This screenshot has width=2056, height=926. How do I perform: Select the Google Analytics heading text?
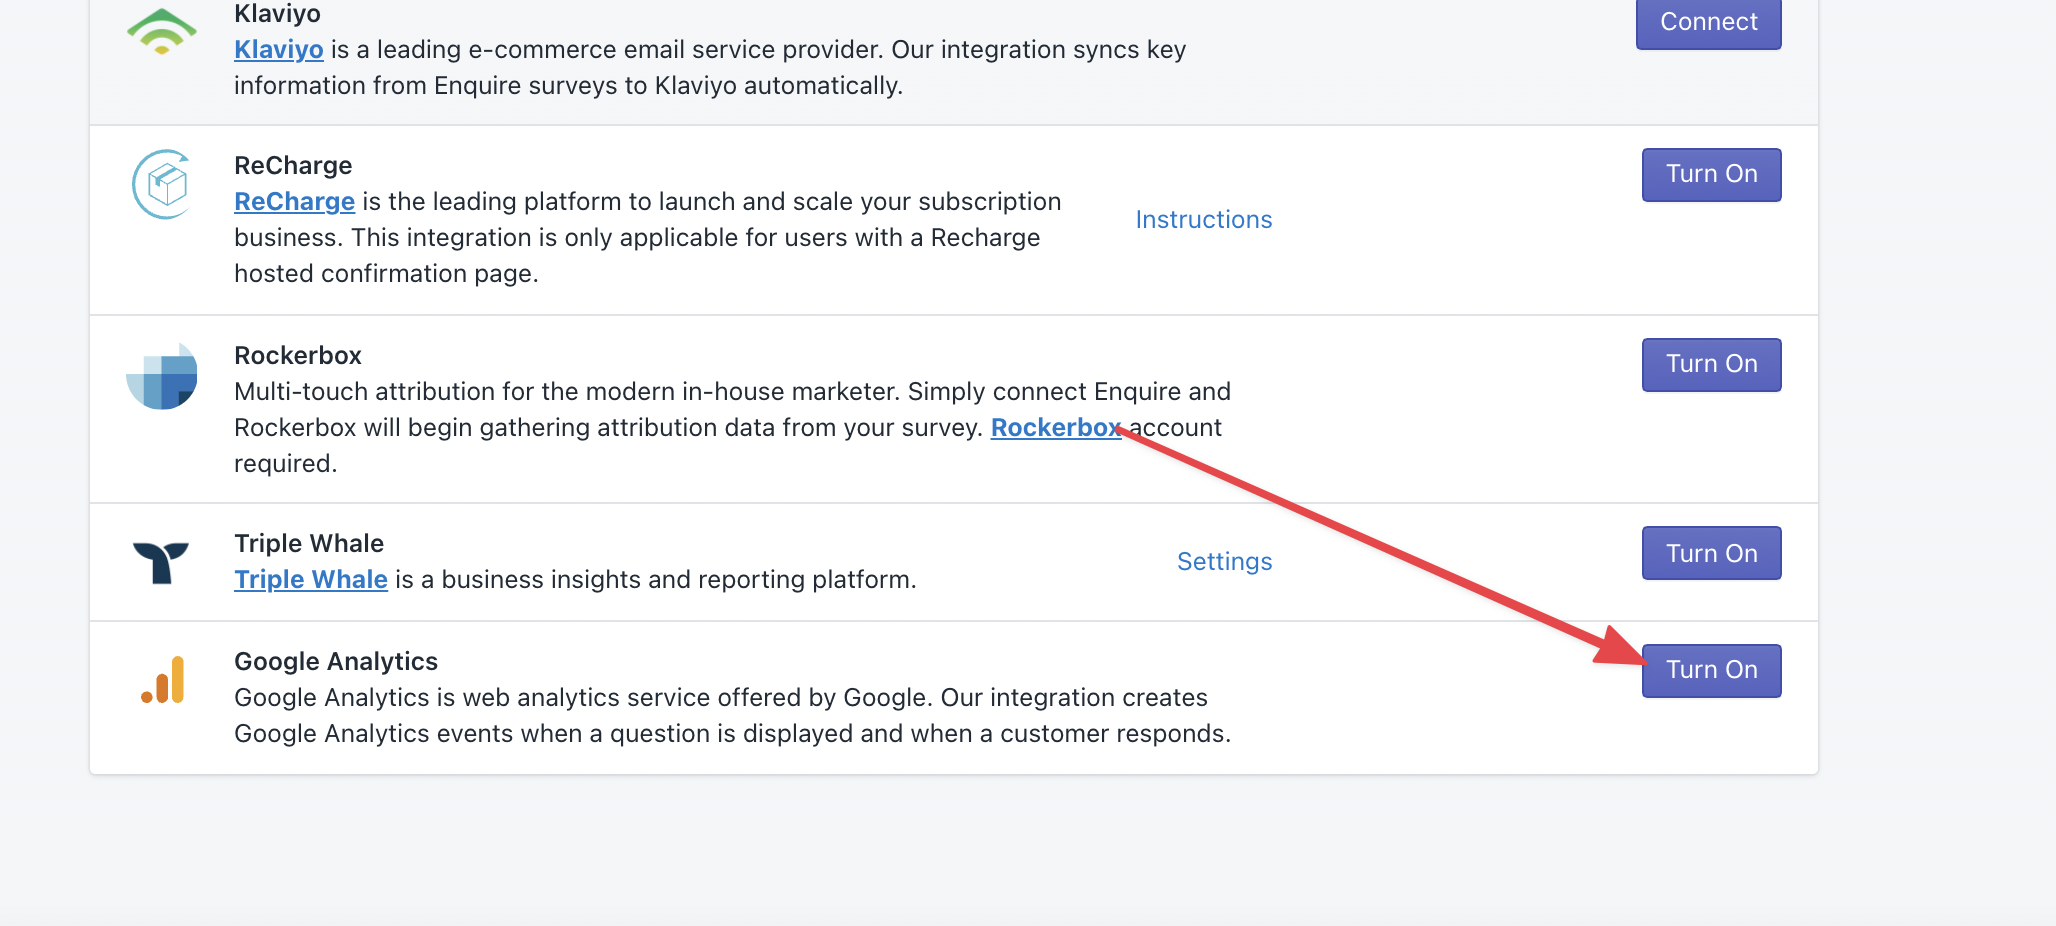[x=336, y=662]
